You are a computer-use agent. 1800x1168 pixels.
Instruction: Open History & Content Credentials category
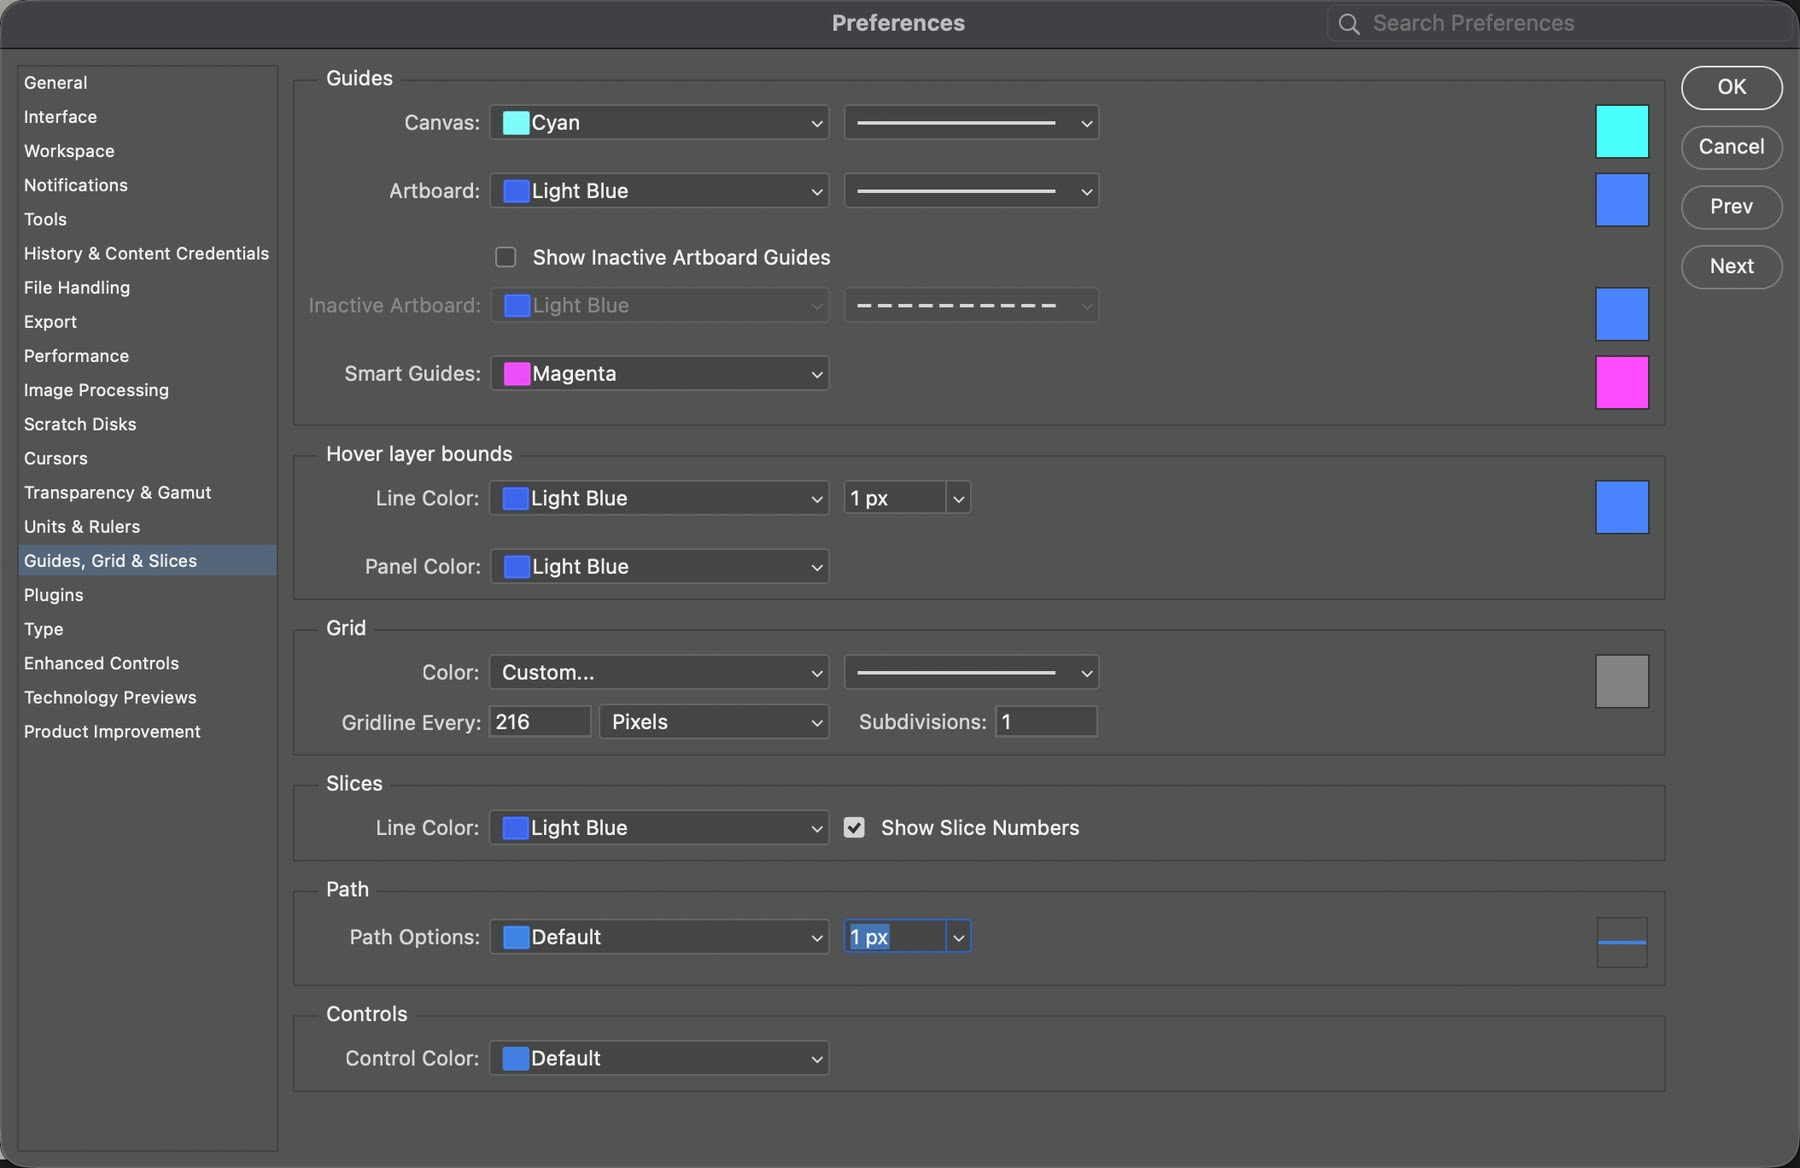pyautogui.click(x=147, y=254)
